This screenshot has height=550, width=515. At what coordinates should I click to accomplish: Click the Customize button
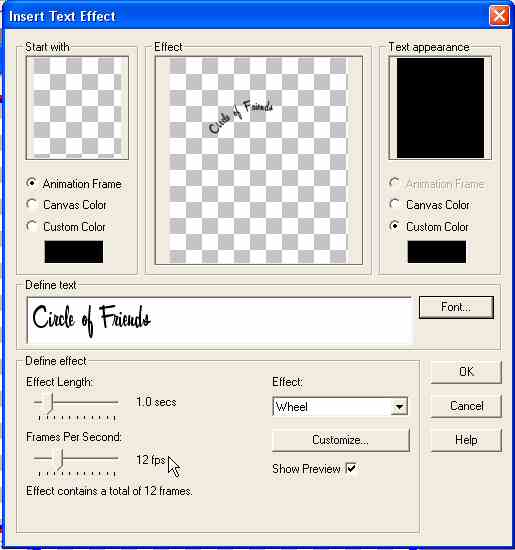click(x=340, y=440)
